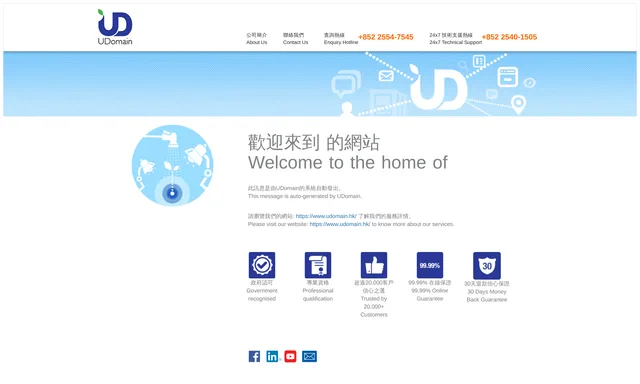
Task: Click the 'Trusted by 20,000+ Customers' caption
Action: coord(373,306)
